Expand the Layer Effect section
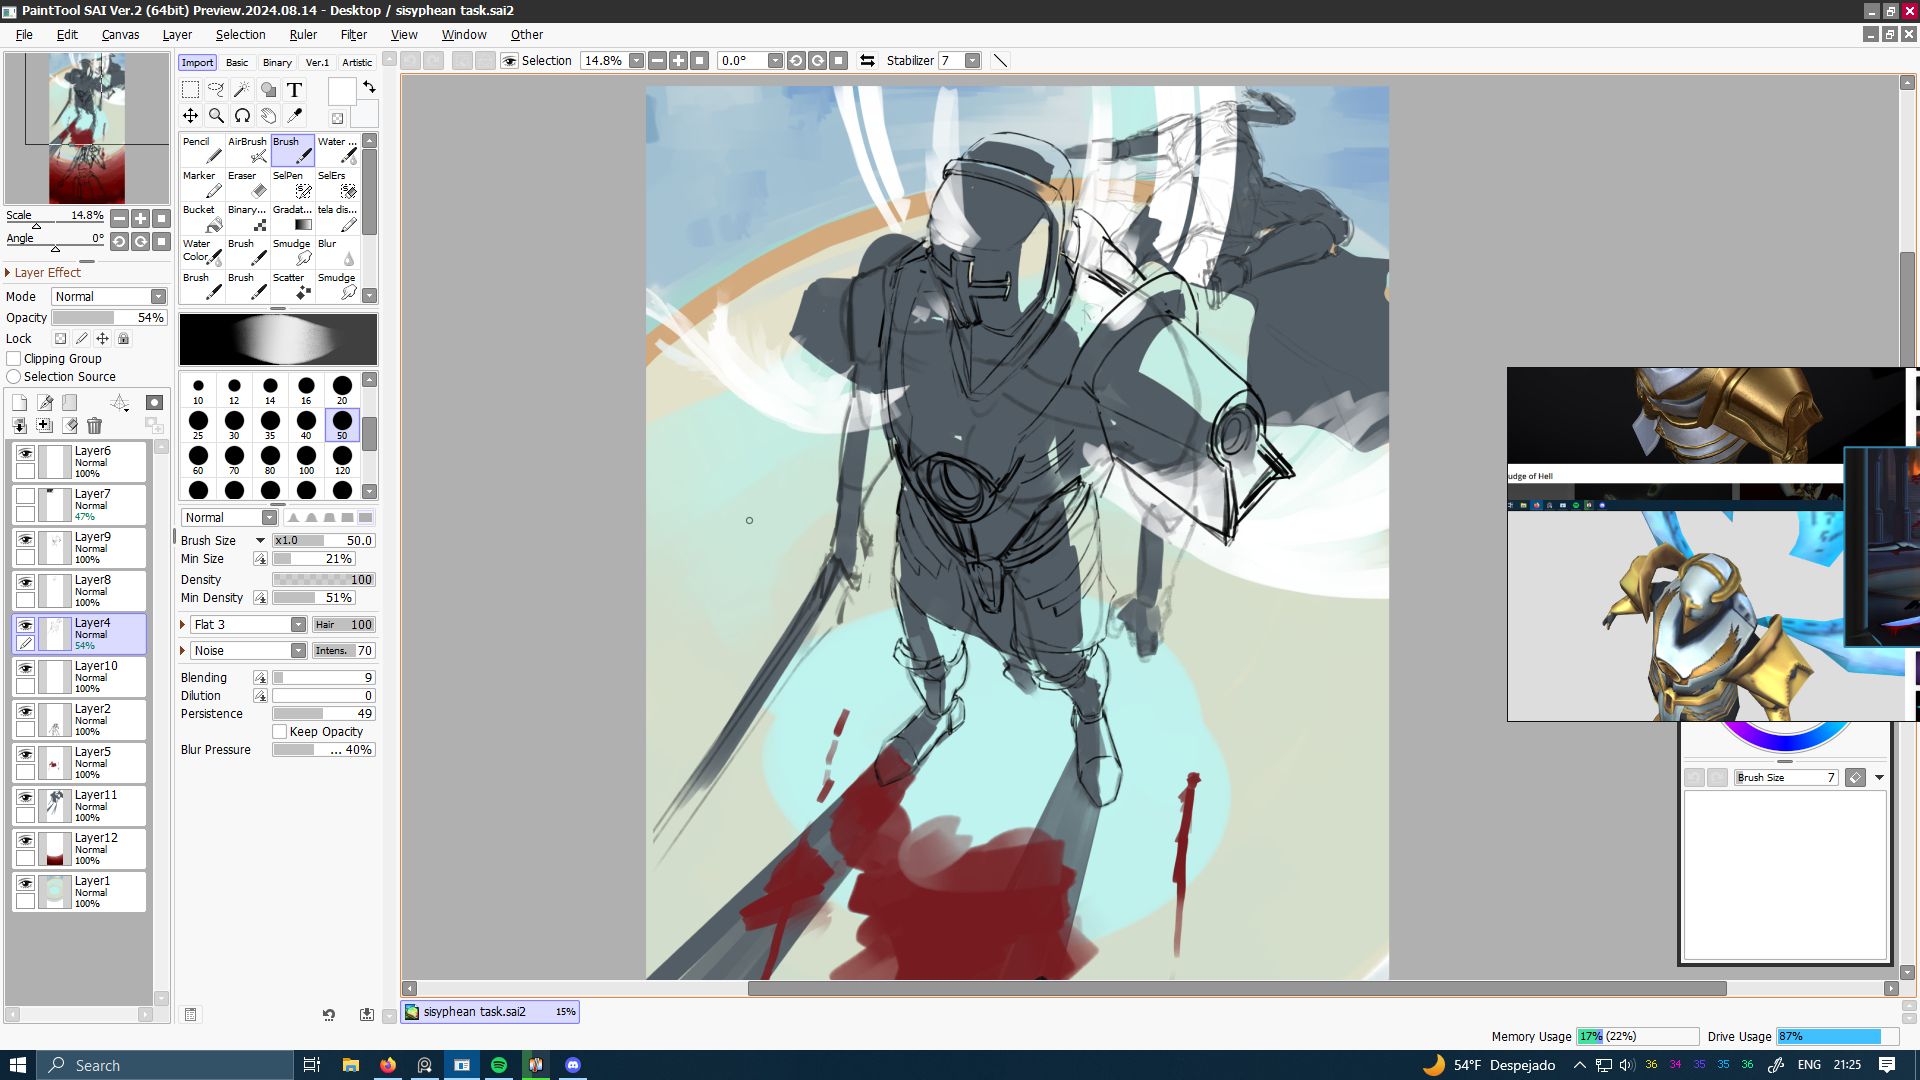Screen dimensions: 1920x1080 coord(8,273)
